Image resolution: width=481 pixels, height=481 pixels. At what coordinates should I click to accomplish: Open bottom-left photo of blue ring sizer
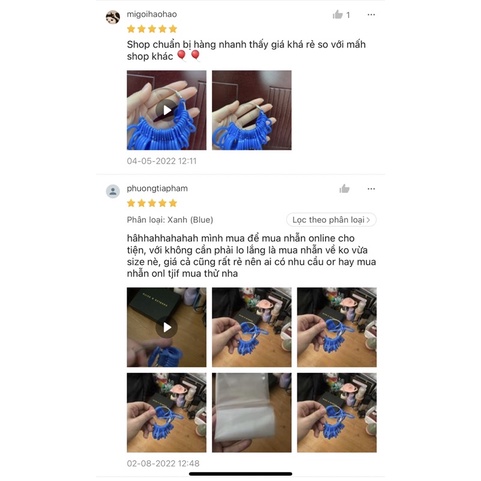pos(166,413)
